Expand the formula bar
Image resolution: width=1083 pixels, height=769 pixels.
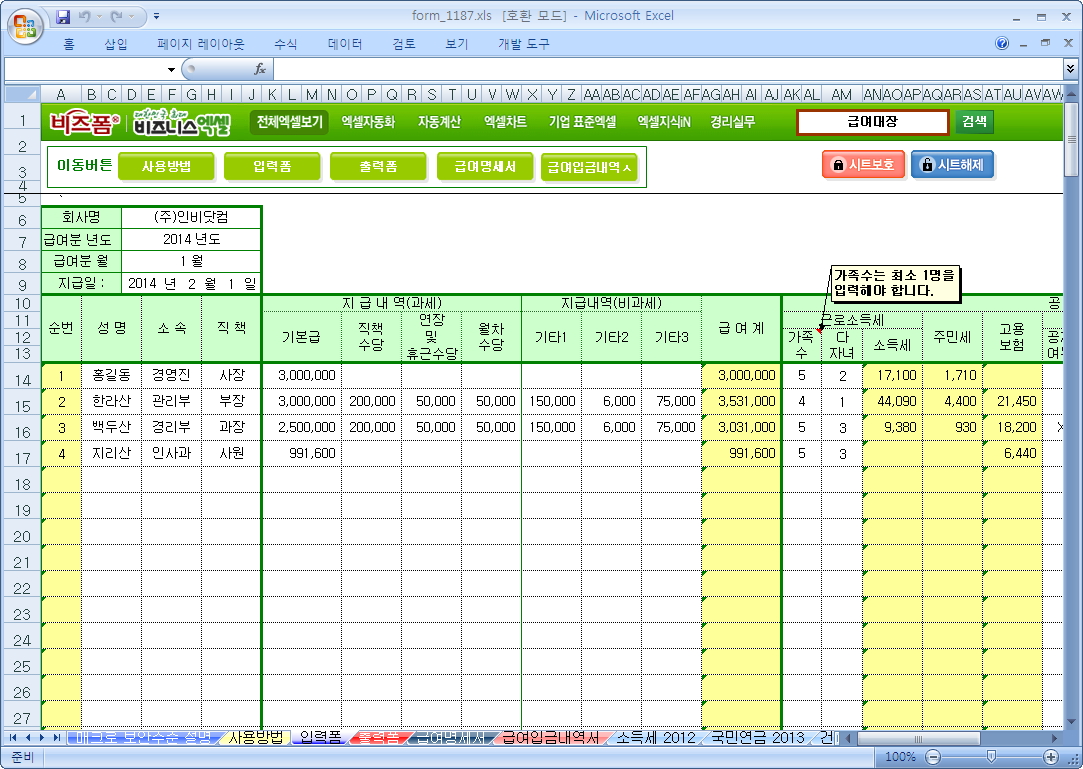(1071, 69)
